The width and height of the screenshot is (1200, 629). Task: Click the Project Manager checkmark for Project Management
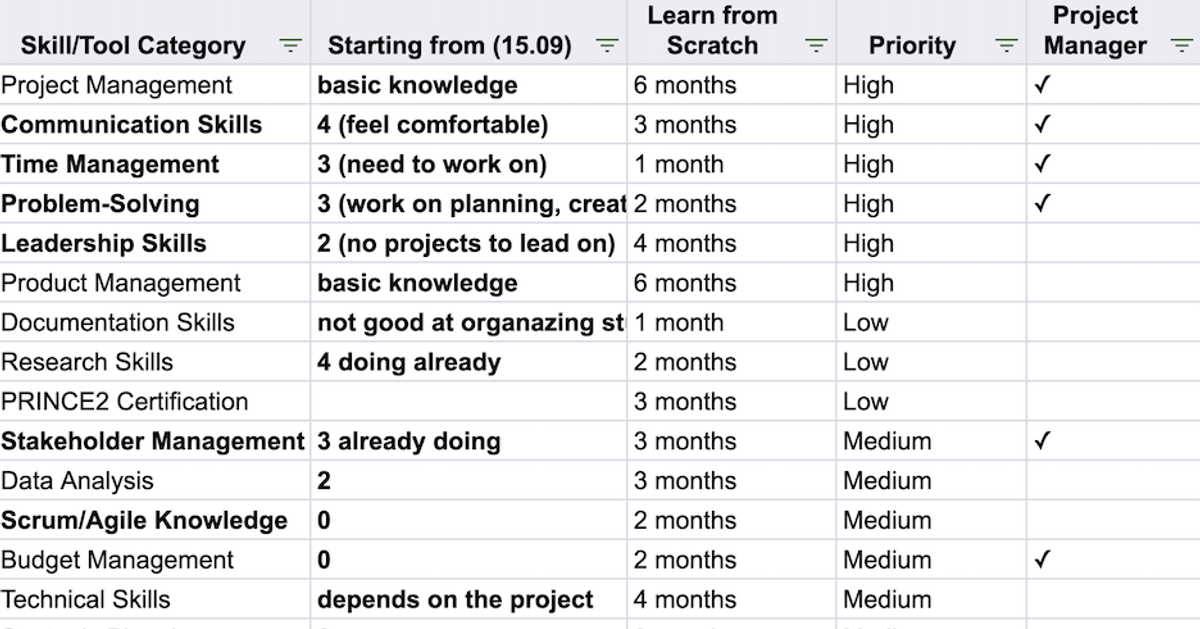(1044, 85)
